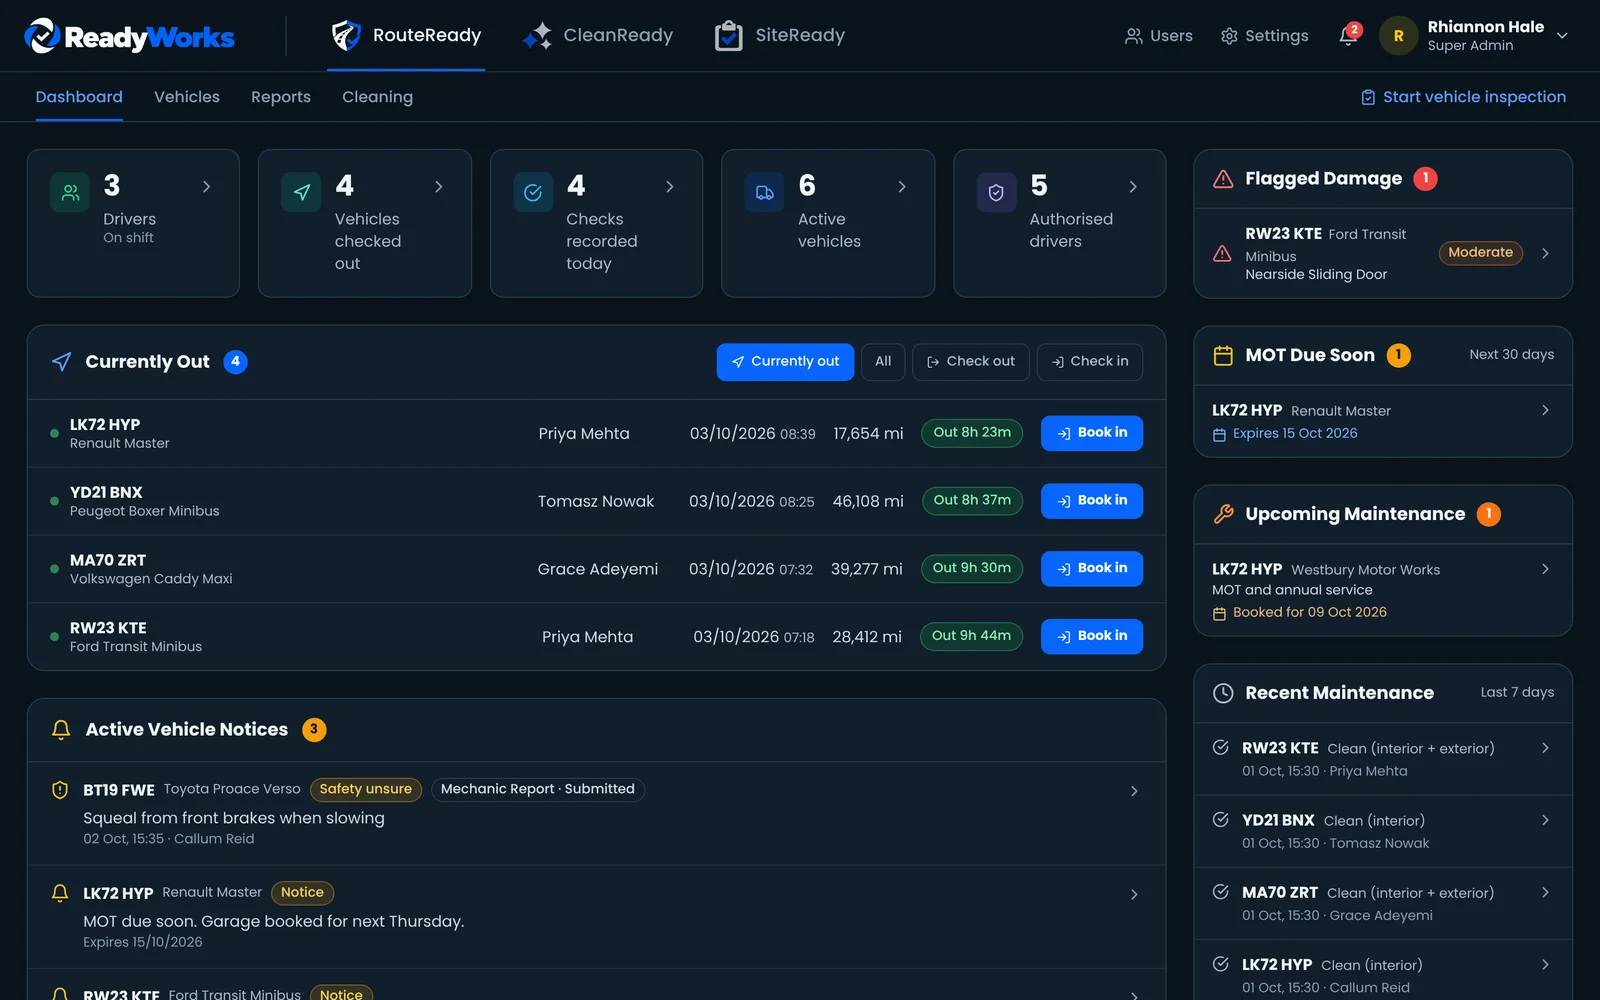The height and width of the screenshot is (1000, 1600).
Task: Expand the RW23 KTE flagged damage entry
Action: click(x=1383, y=254)
